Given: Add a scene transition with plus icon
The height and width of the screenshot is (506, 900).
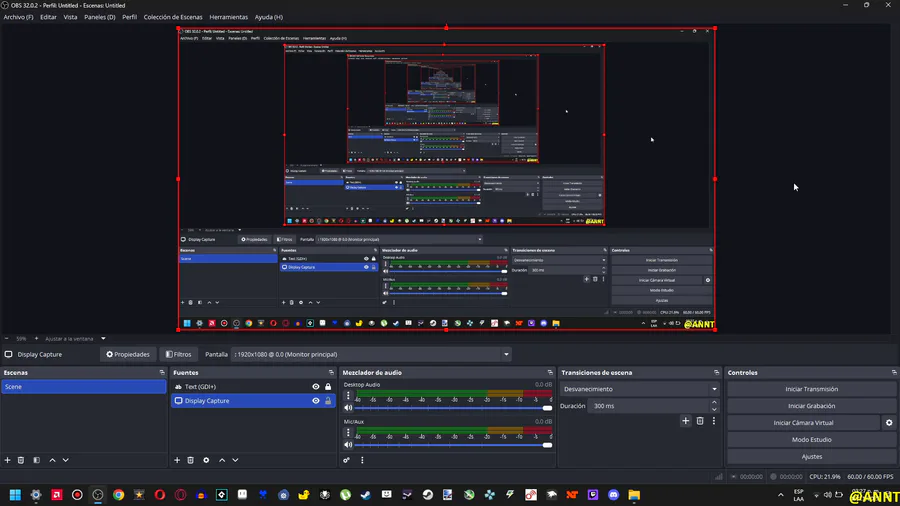Looking at the screenshot, I should tap(685, 421).
